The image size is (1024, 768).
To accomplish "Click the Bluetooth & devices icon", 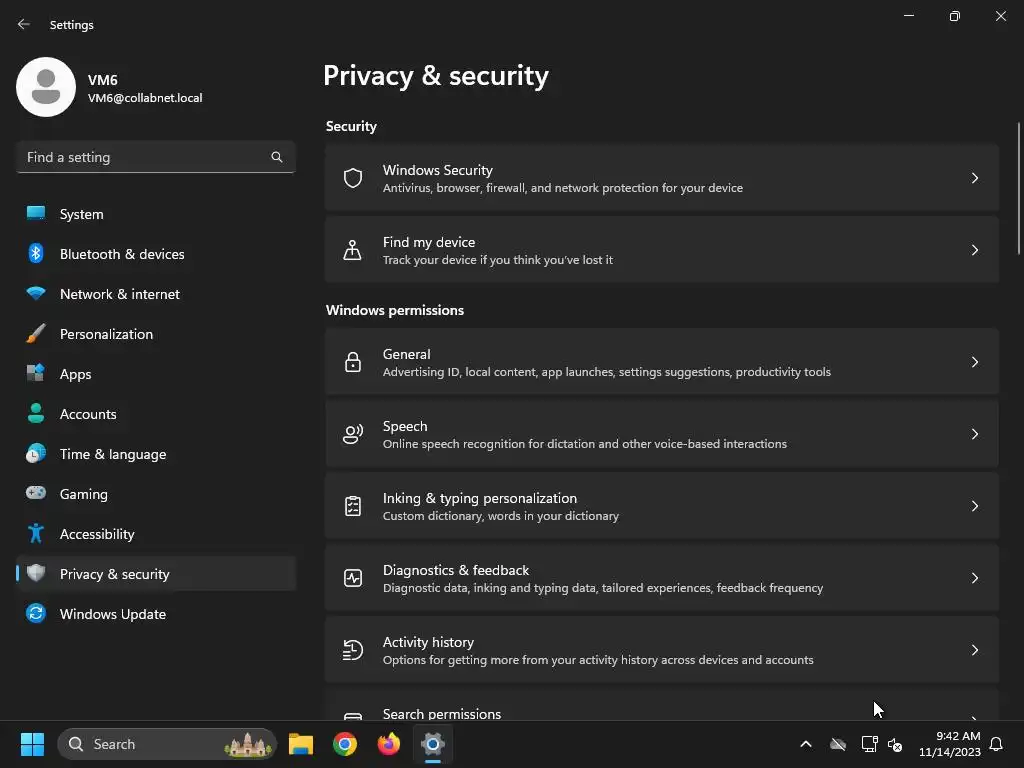I will tap(36, 254).
